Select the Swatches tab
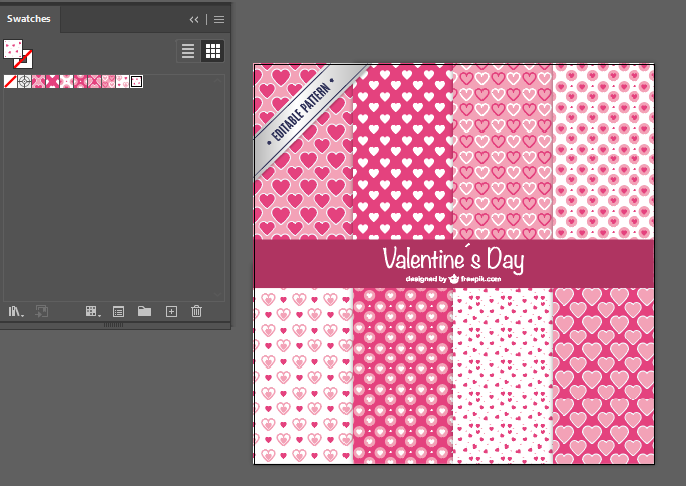The height and width of the screenshot is (486, 686). [29, 19]
